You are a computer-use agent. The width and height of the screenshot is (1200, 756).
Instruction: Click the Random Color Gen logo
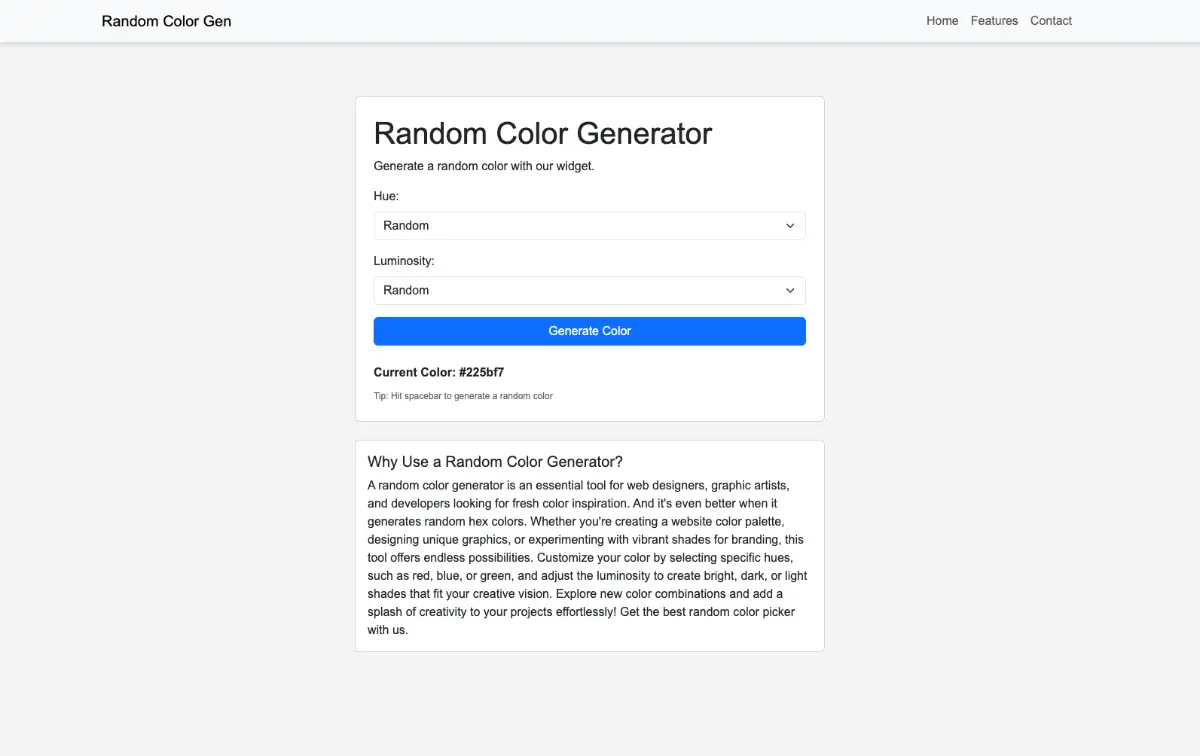coord(166,20)
